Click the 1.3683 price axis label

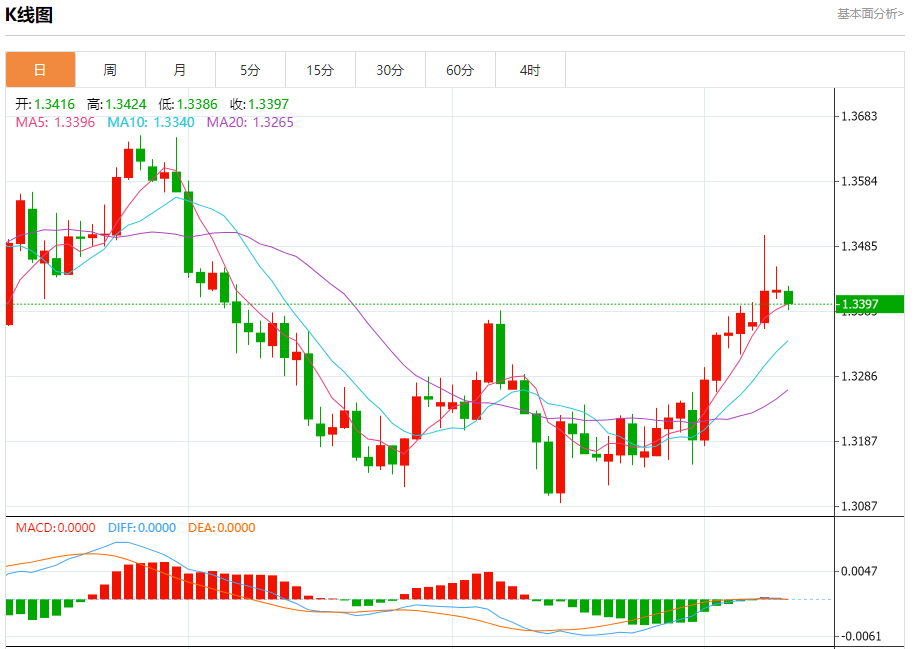859,116
